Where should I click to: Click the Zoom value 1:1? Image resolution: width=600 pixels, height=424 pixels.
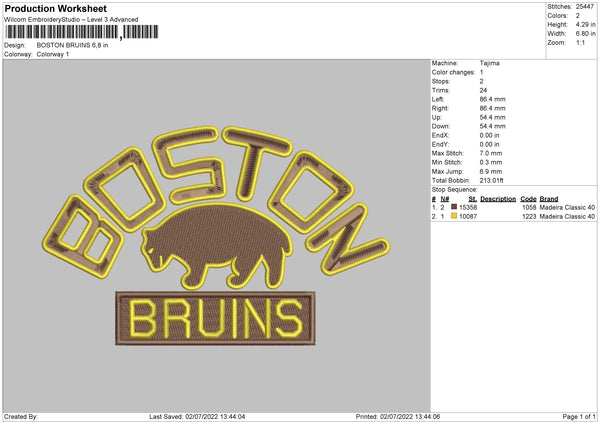click(x=580, y=42)
